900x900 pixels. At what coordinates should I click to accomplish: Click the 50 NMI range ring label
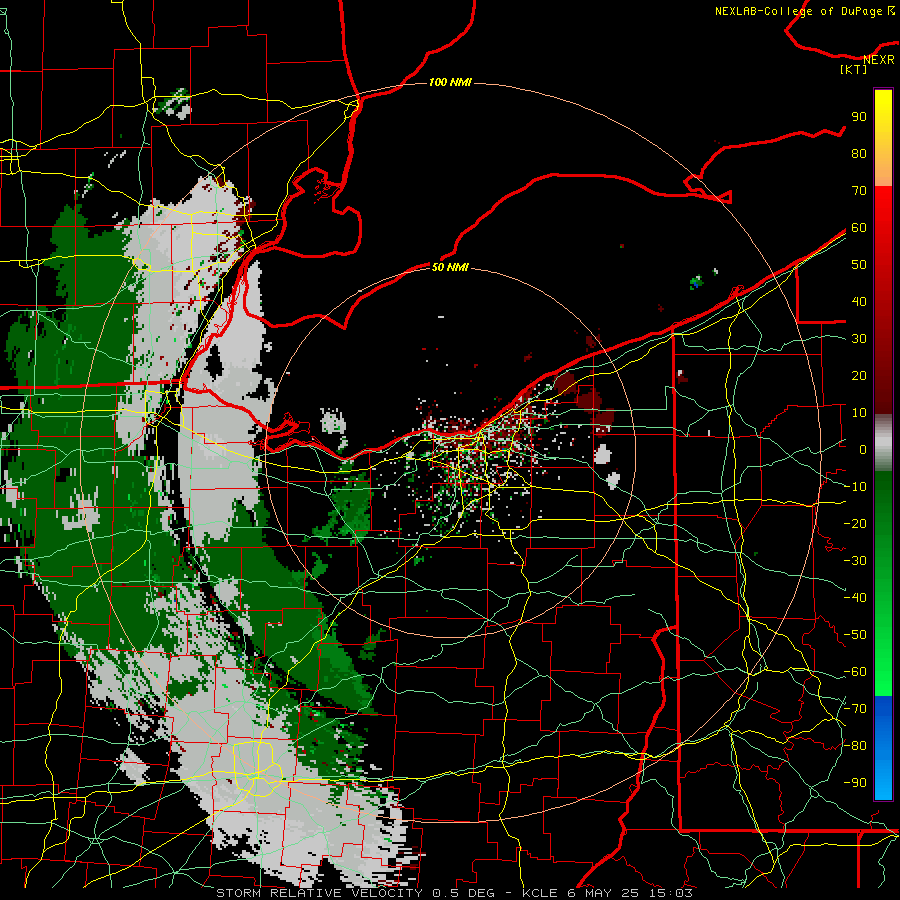450,267
